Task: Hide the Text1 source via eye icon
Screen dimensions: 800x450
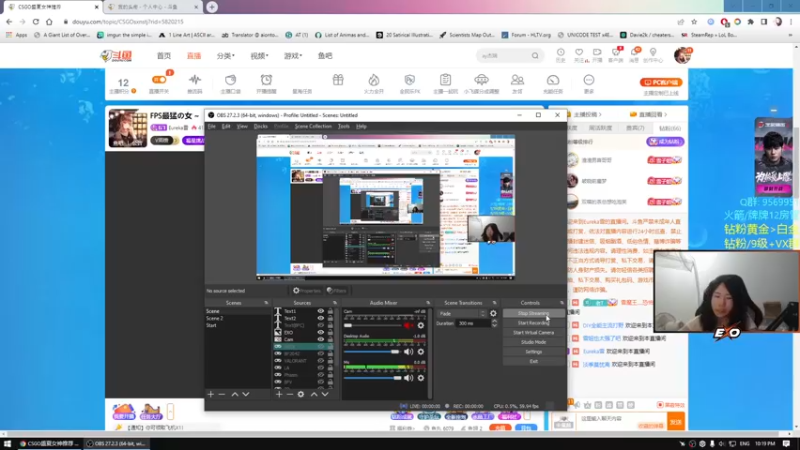Action: pos(320,311)
